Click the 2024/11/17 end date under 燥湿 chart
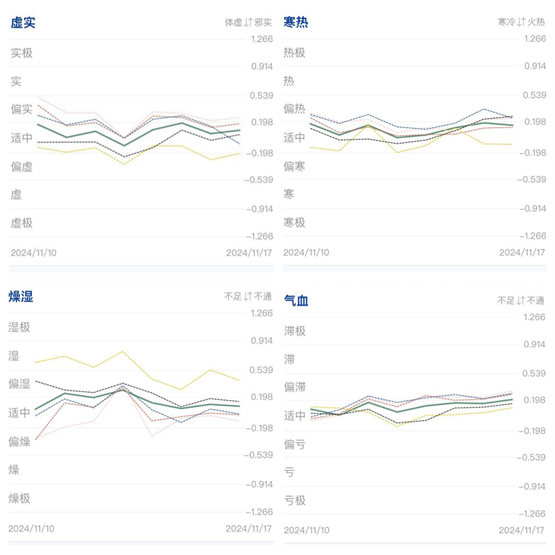 point(248,528)
